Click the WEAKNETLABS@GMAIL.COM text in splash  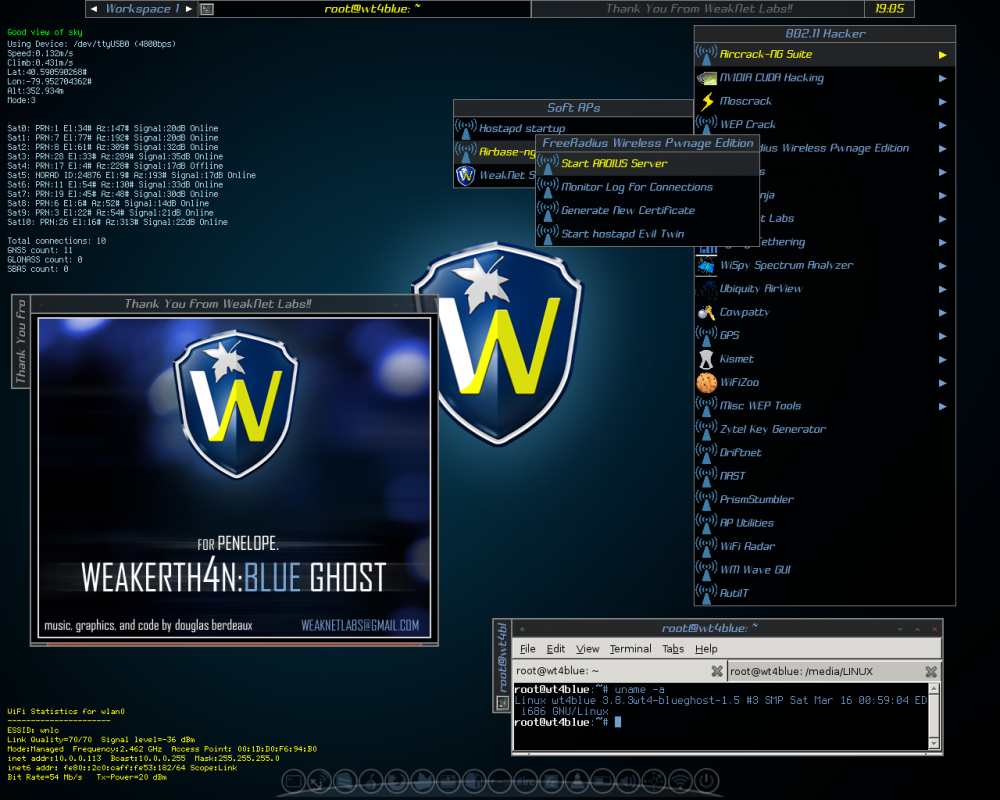[x=360, y=625]
